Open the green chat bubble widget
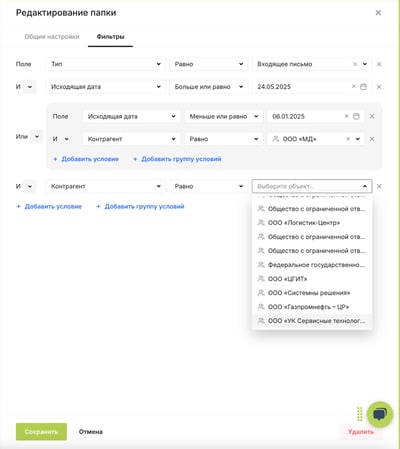 (380, 414)
